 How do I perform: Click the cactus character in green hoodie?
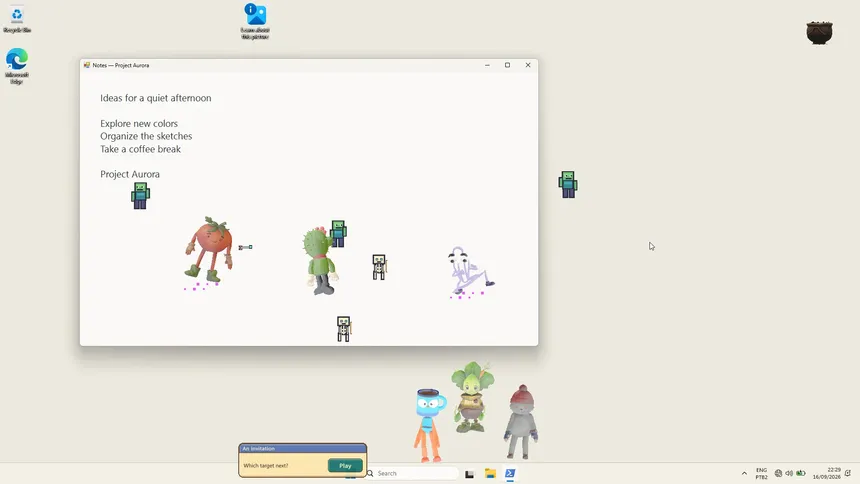[x=321, y=262]
